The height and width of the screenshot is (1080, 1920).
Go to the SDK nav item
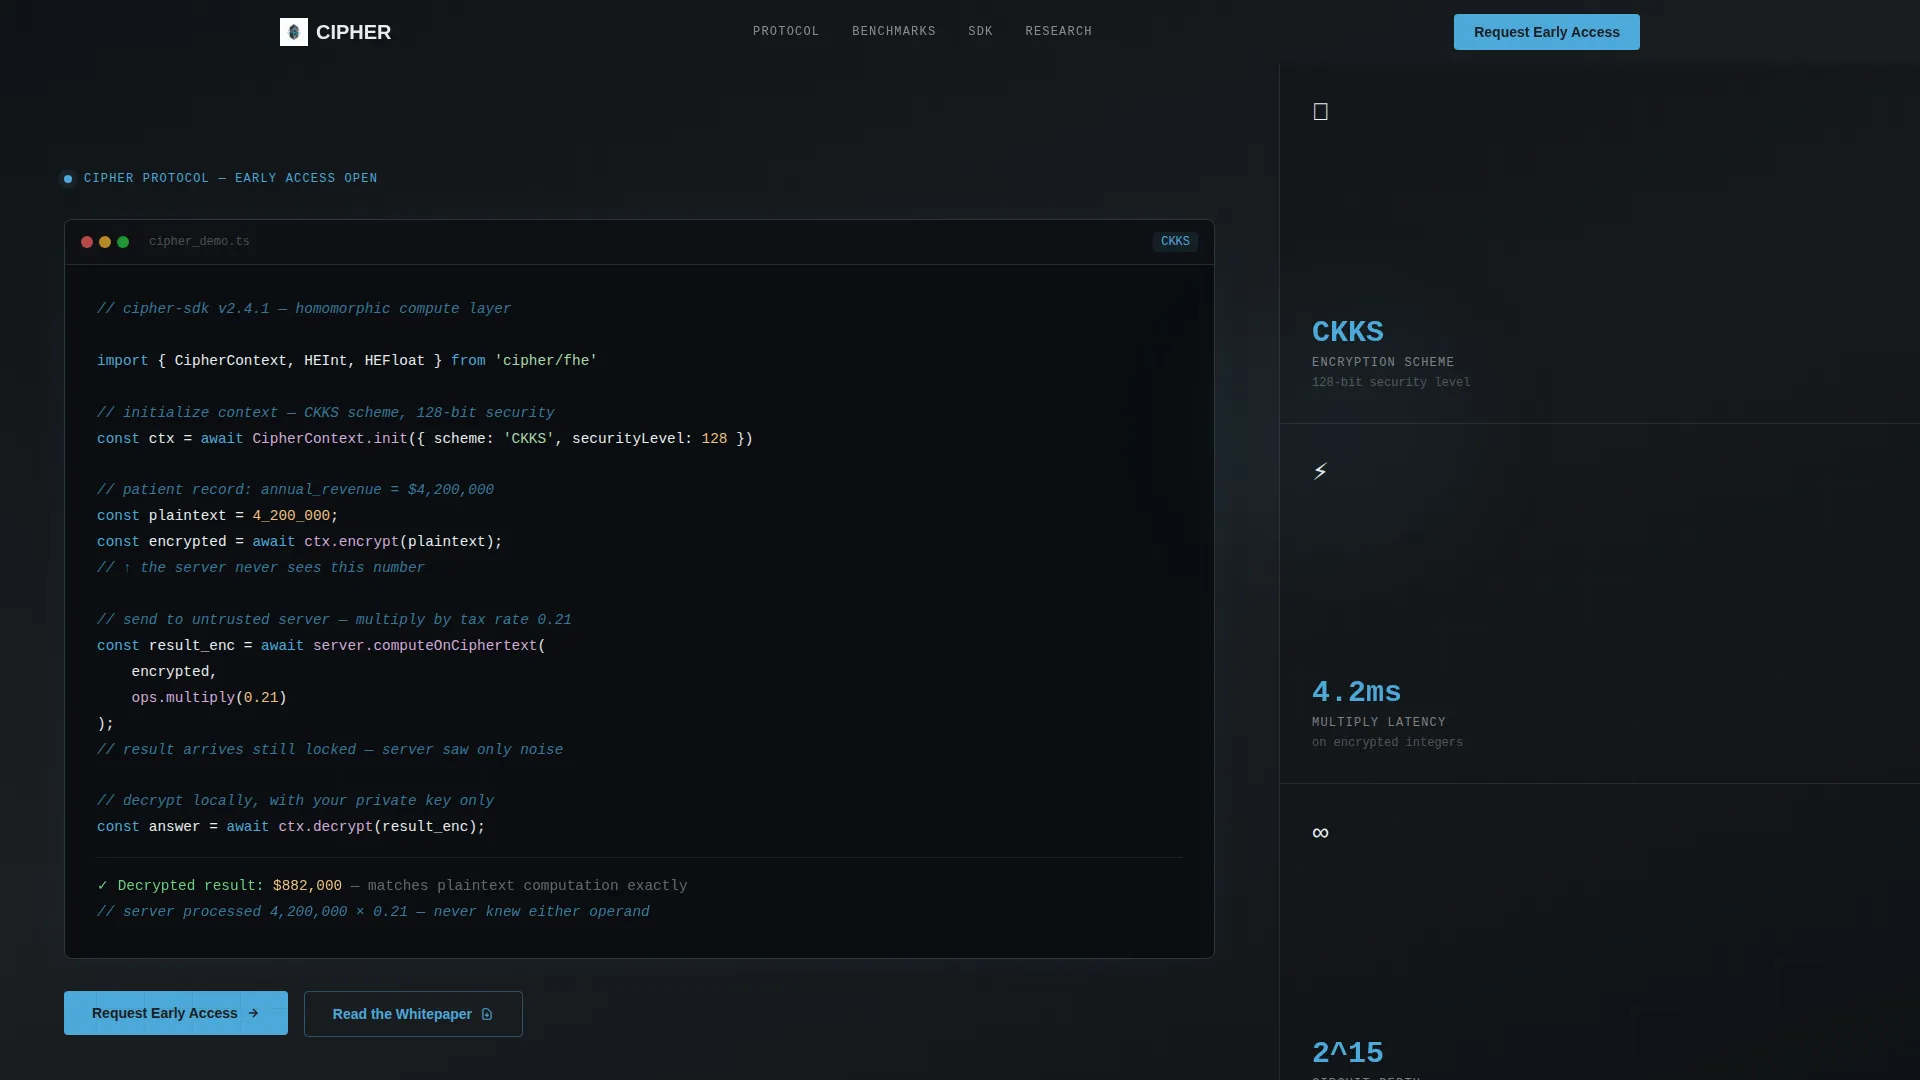click(x=980, y=32)
